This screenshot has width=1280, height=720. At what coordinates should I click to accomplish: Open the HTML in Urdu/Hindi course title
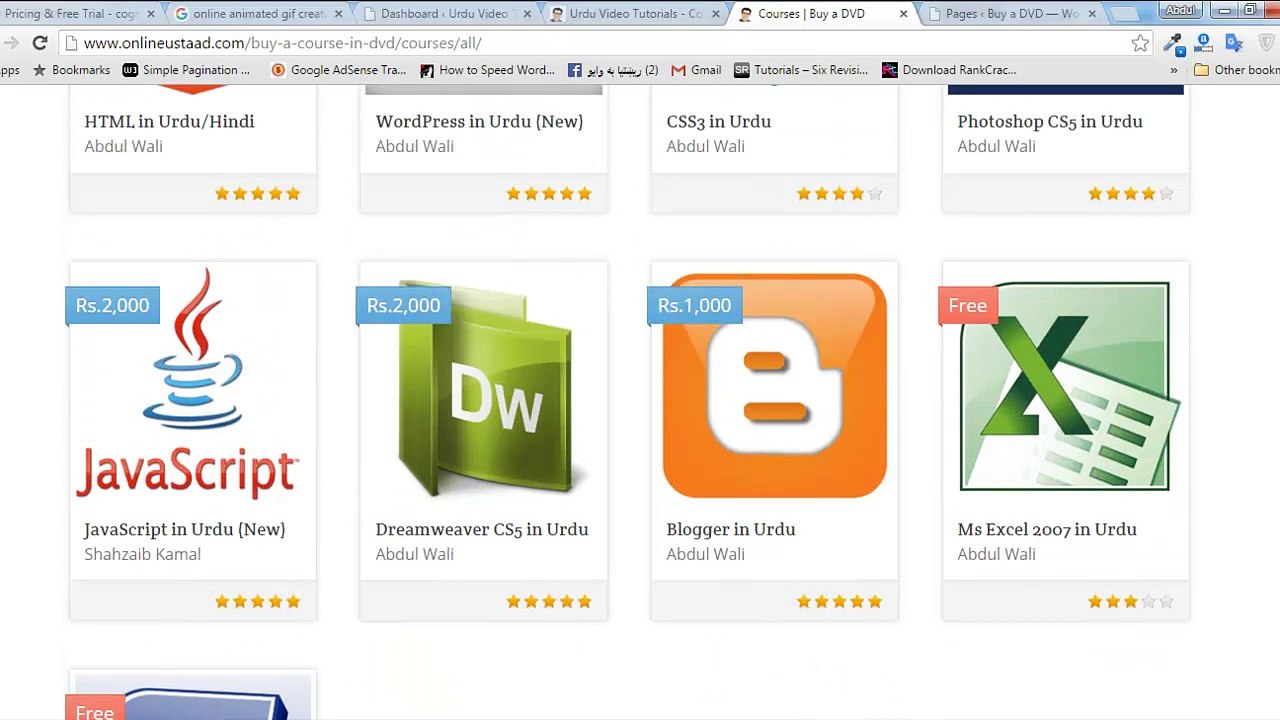click(x=169, y=121)
